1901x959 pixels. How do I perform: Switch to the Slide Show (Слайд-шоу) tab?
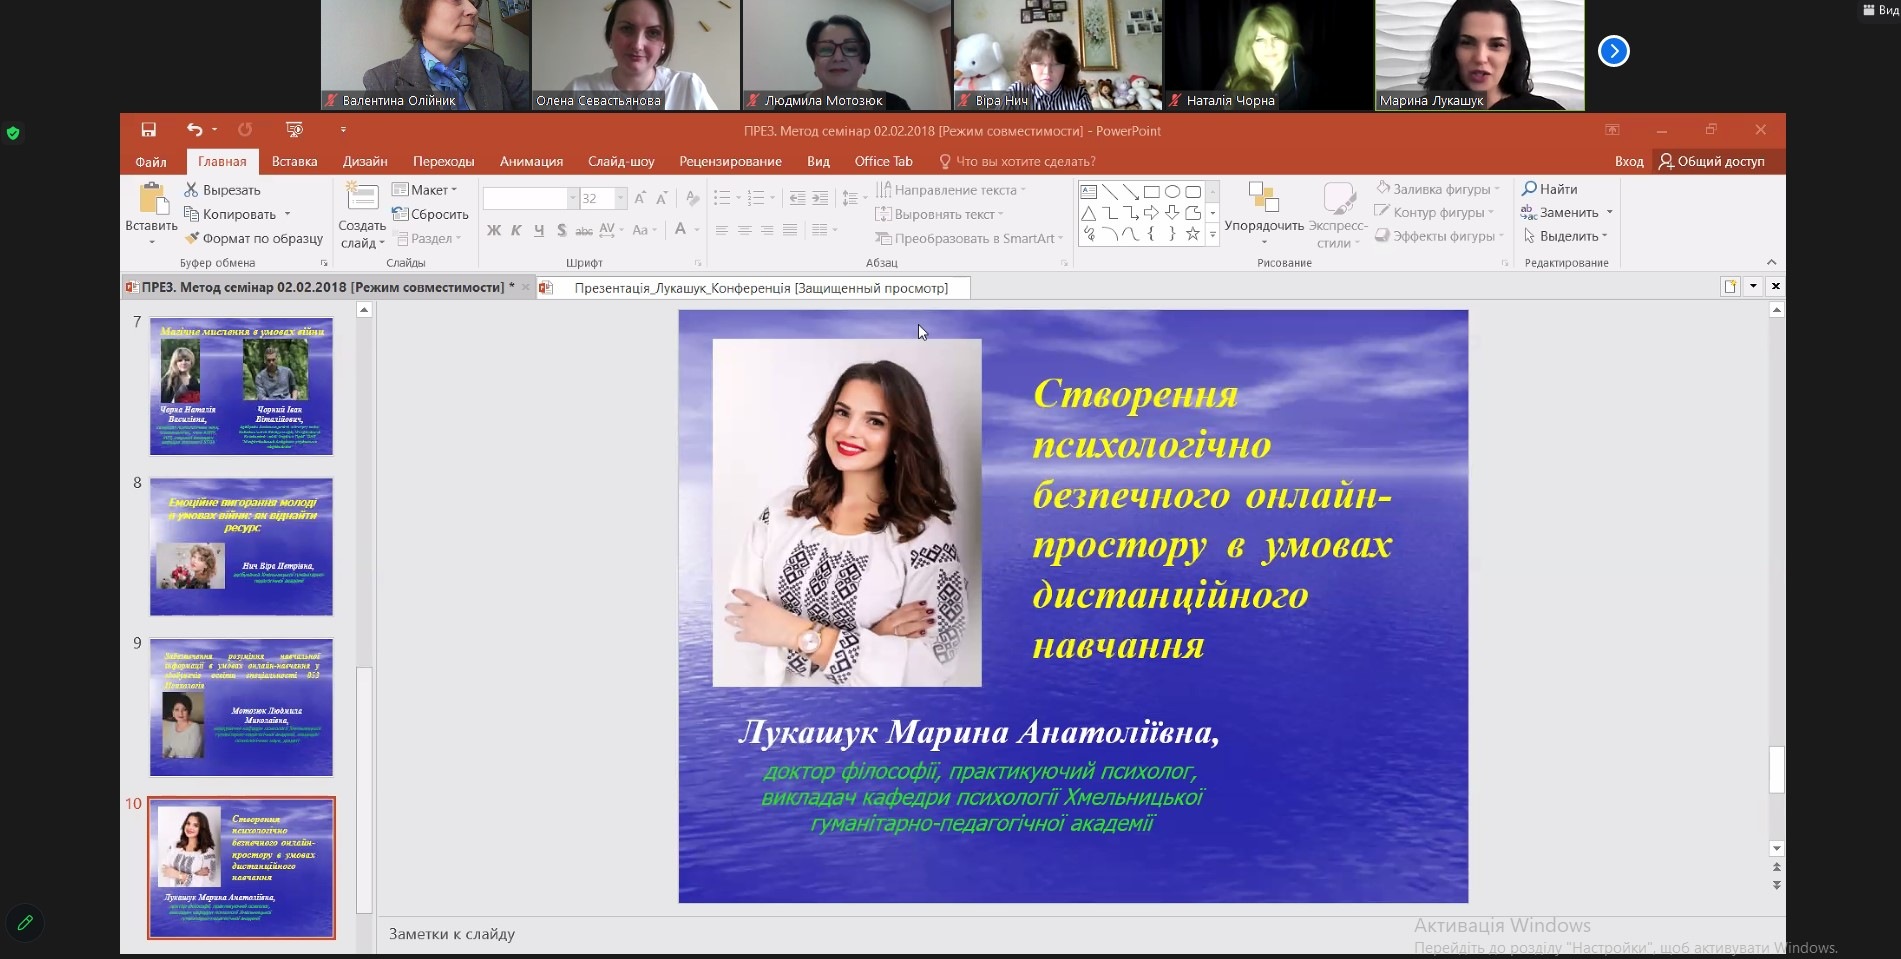(621, 161)
